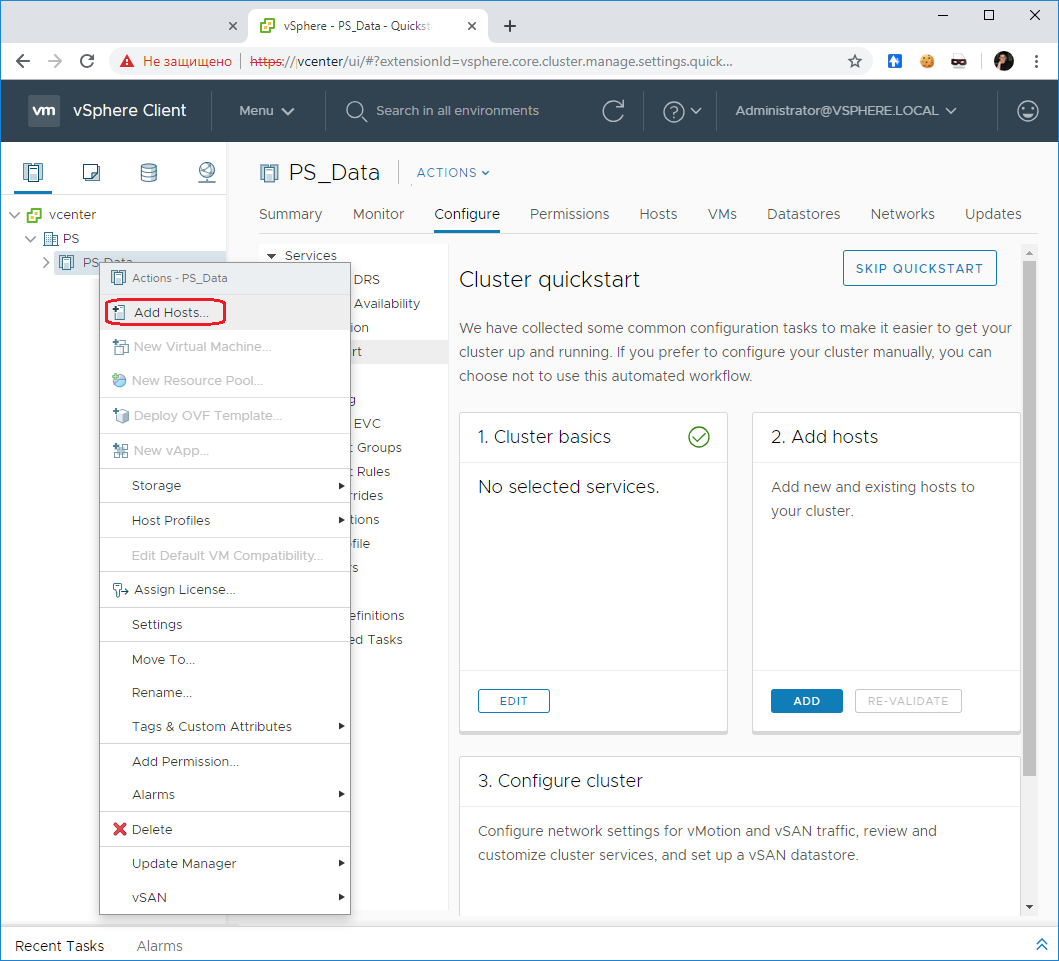The height and width of the screenshot is (961, 1059).
Task: Switch to the Networks tab
Action: coord(902,214)
